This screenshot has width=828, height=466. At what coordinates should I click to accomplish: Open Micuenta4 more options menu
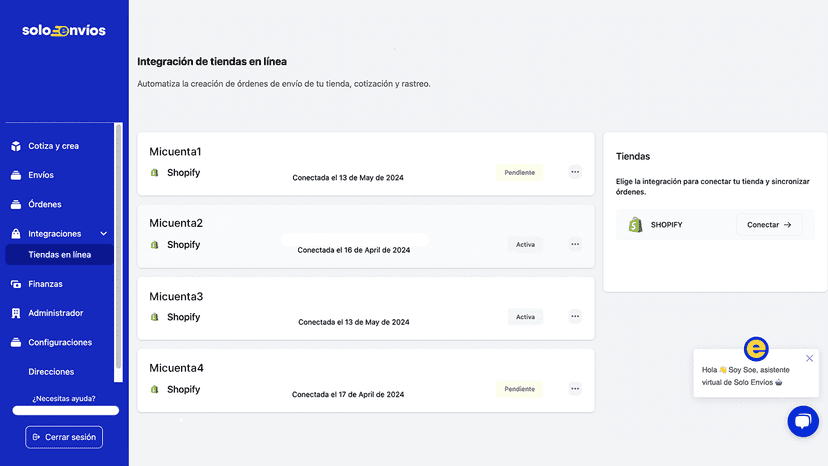(575, 389)
